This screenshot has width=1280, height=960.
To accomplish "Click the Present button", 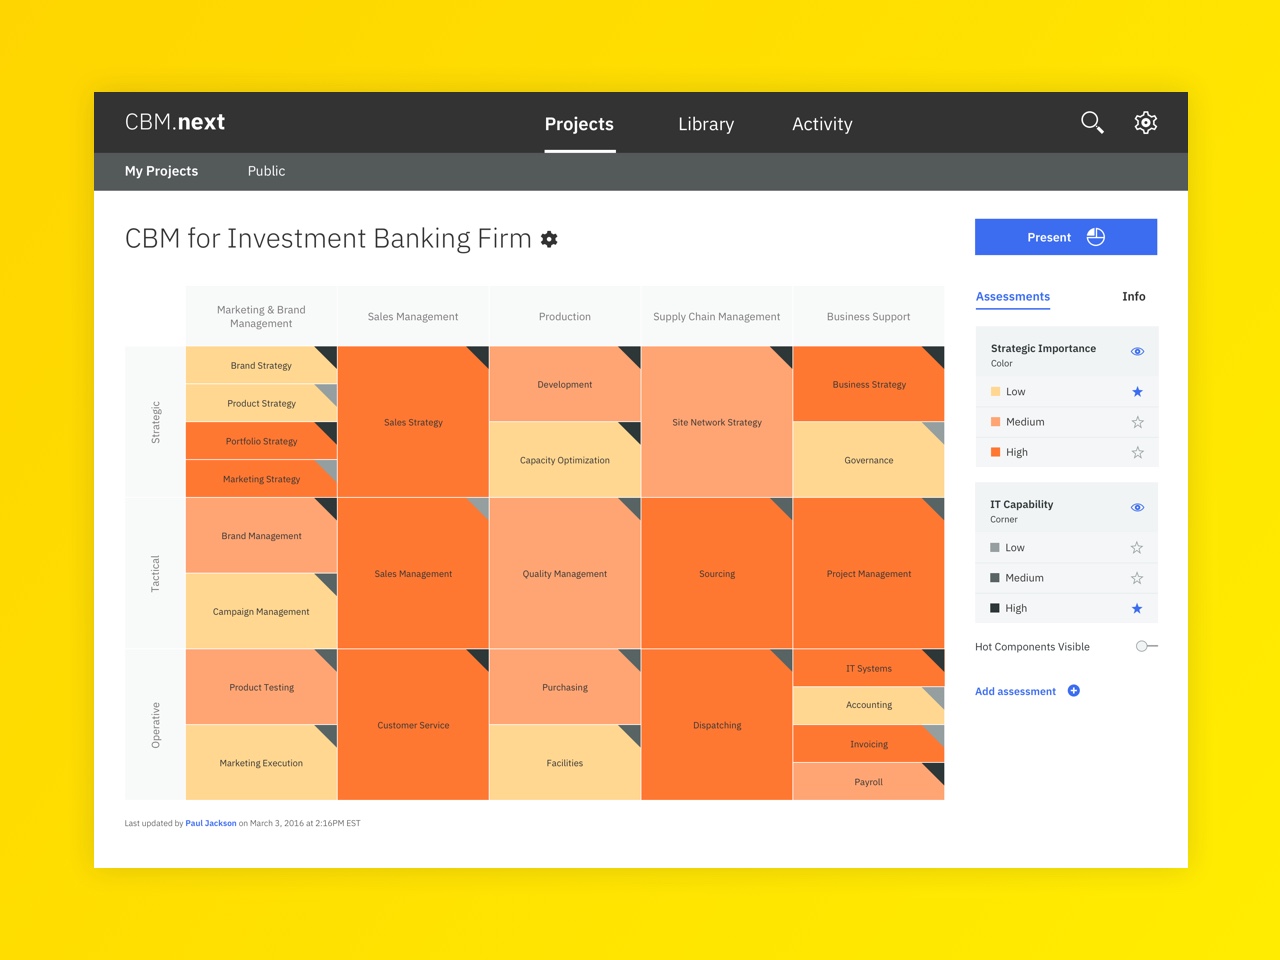I will pos(1065,237).
